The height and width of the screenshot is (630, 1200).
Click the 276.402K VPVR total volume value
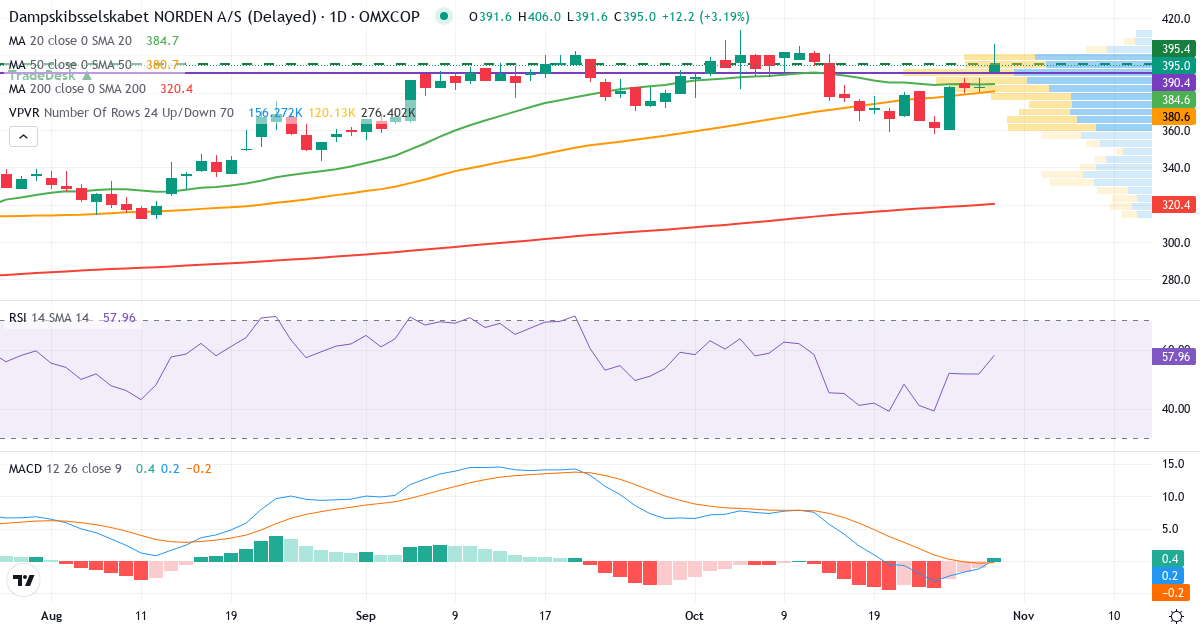coord(389,113)
